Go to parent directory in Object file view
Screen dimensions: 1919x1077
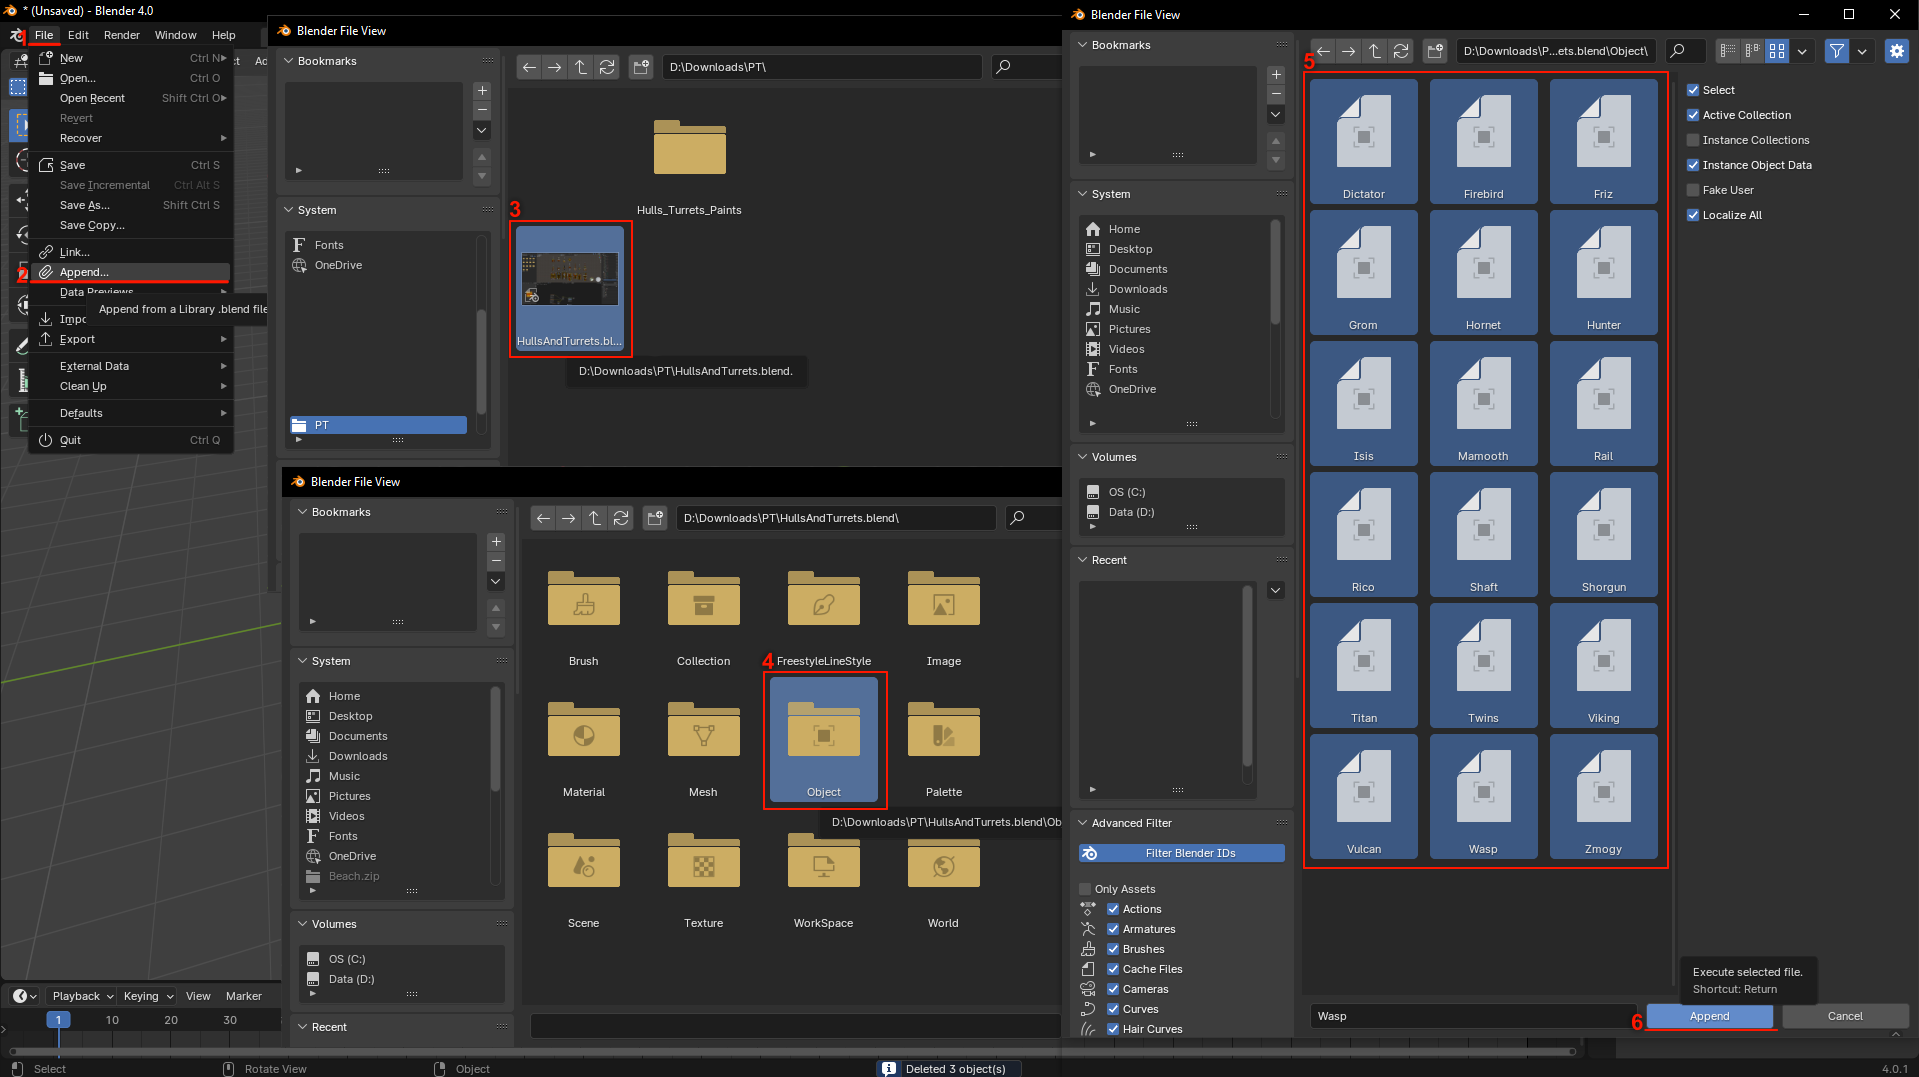(1375, 51)
